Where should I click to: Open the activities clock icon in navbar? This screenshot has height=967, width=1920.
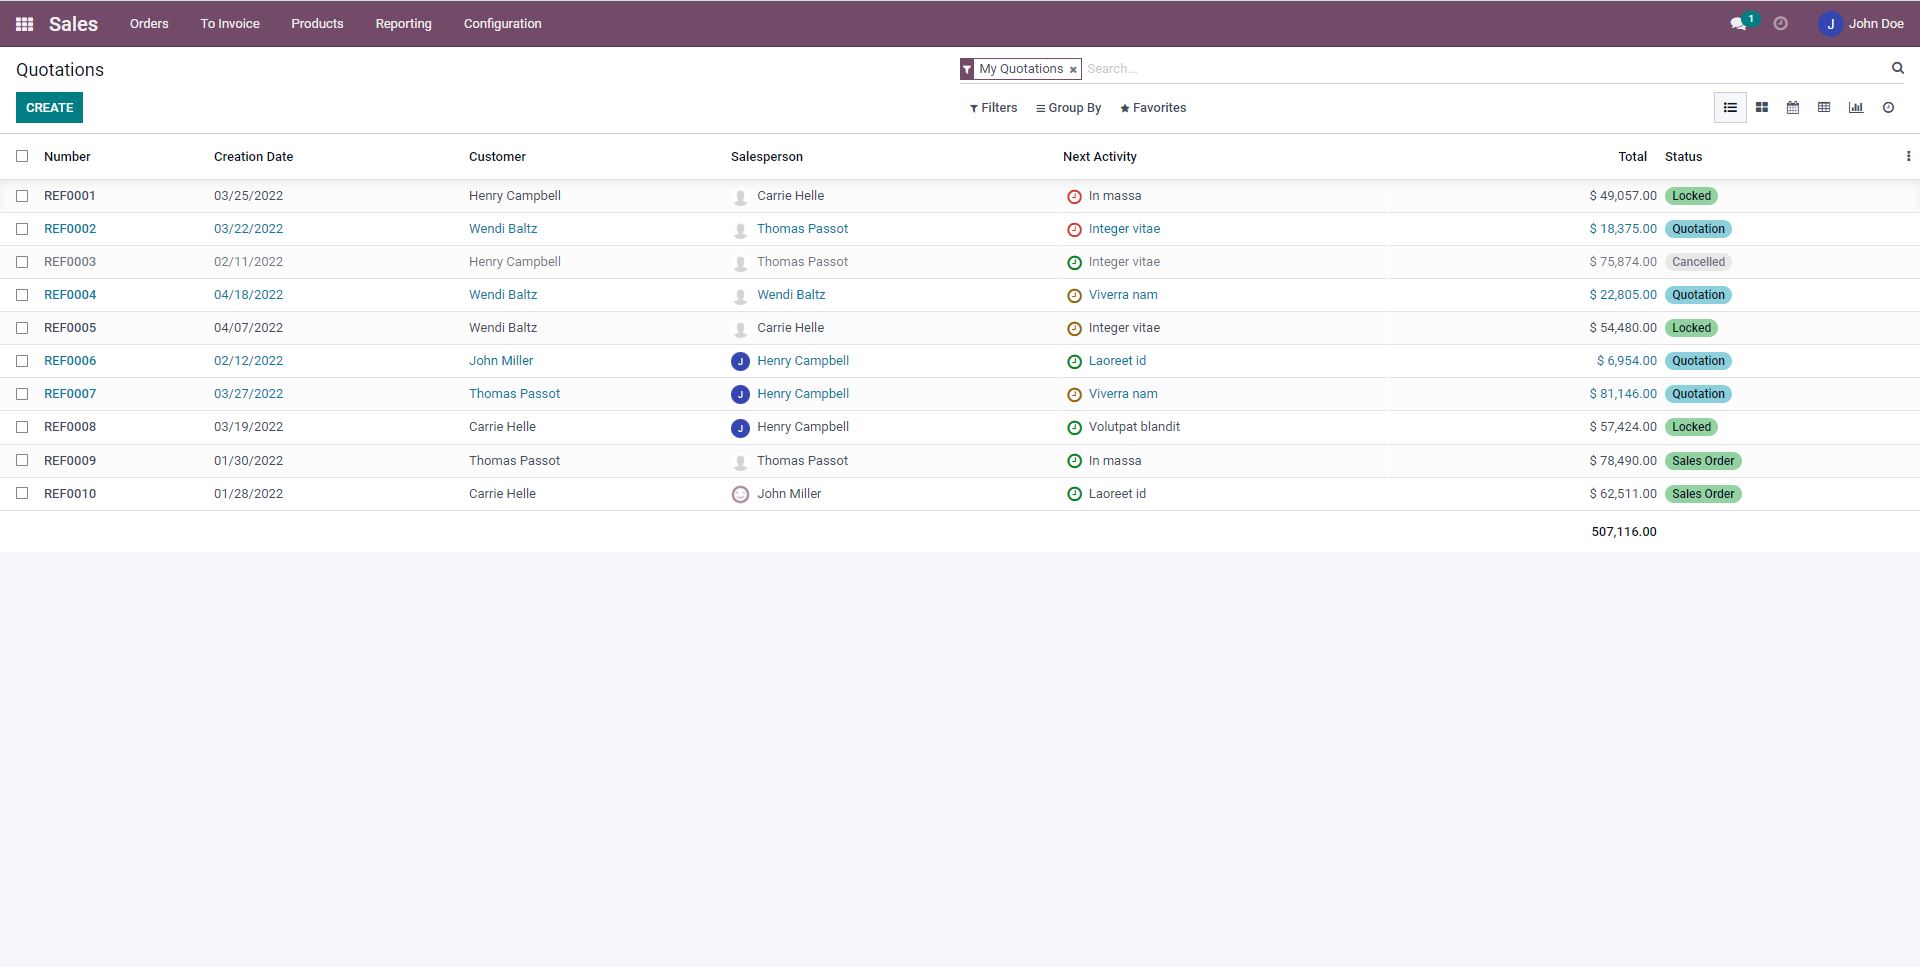(x=1780, y=24)
